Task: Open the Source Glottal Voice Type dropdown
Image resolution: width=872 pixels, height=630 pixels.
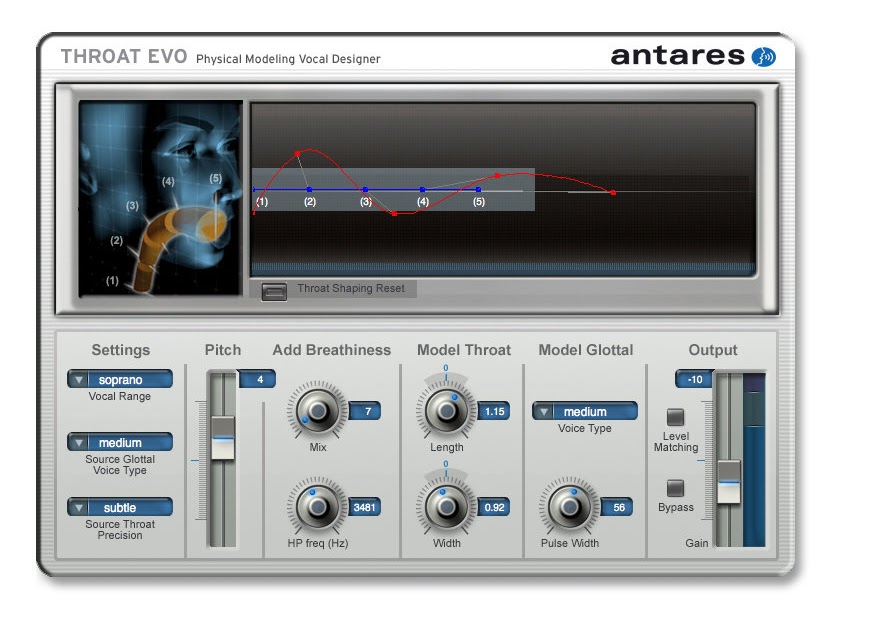Action: click(x=120, y=443)
